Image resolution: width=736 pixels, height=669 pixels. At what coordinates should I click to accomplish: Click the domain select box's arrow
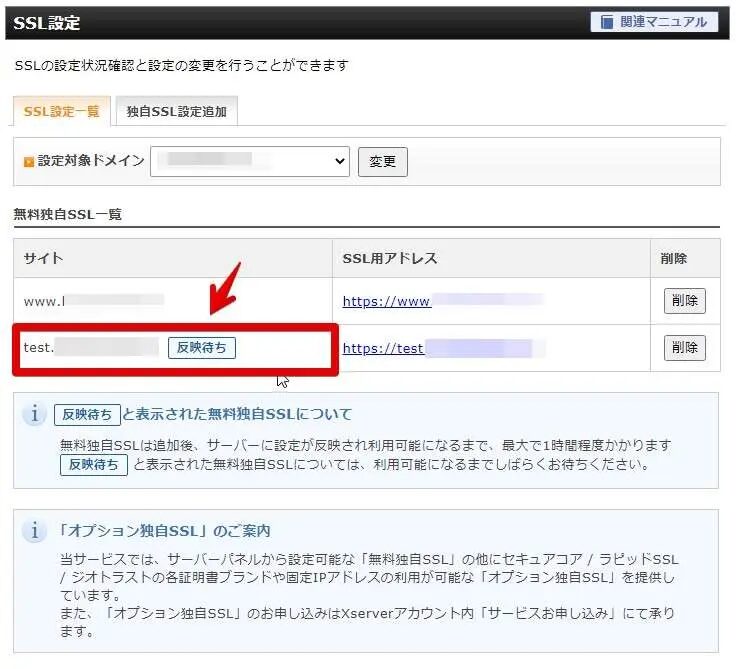pyautogui.click(x=340, y=161)
